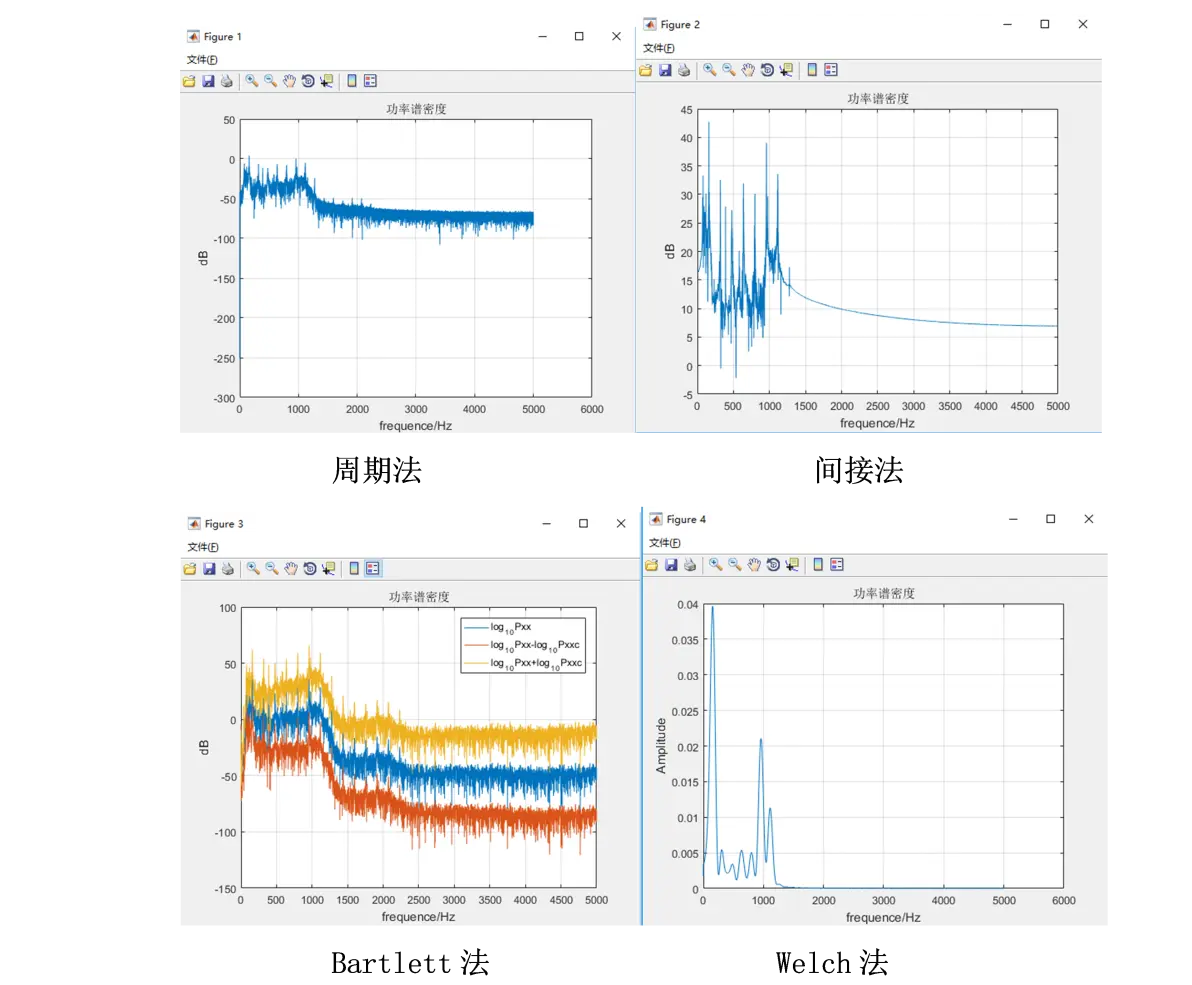This screenshot has height=985, width=1192.
Task: Save Figure 1 using the floppy icon
Action: pos(208,81)
